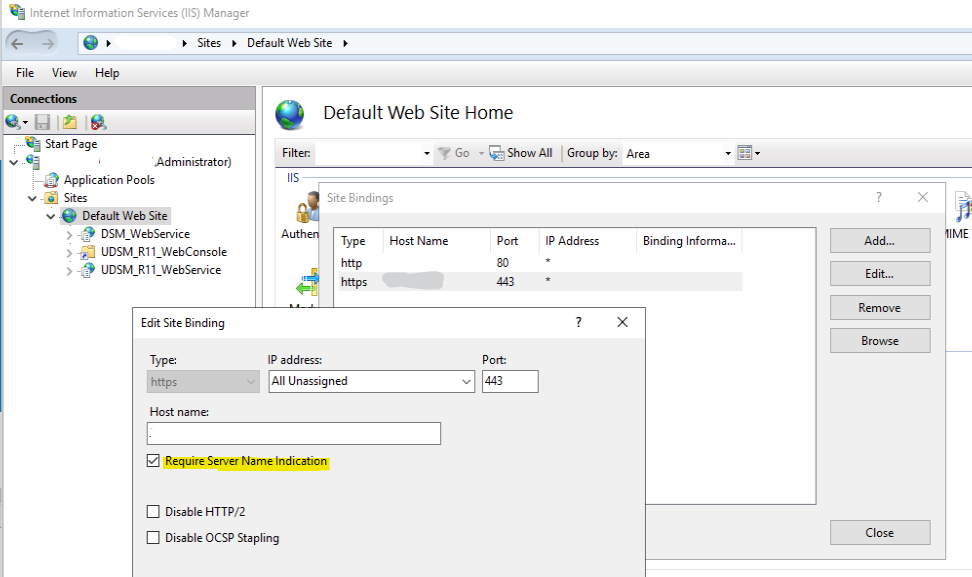This screenshot has height=577, width=972.
Task: Click the IIS Manager title bar icon
Action: 17,12
